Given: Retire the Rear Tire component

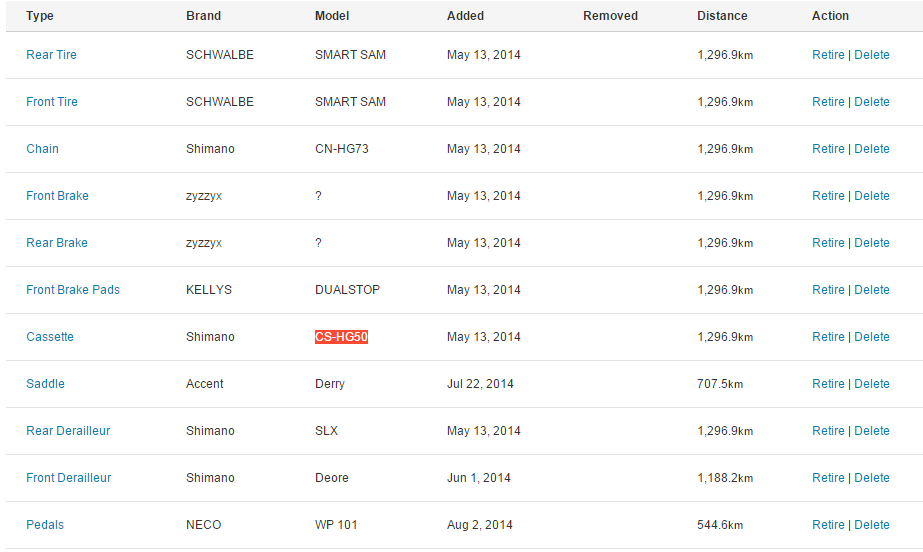Looking at the screenshot, I should click(828, 55).
